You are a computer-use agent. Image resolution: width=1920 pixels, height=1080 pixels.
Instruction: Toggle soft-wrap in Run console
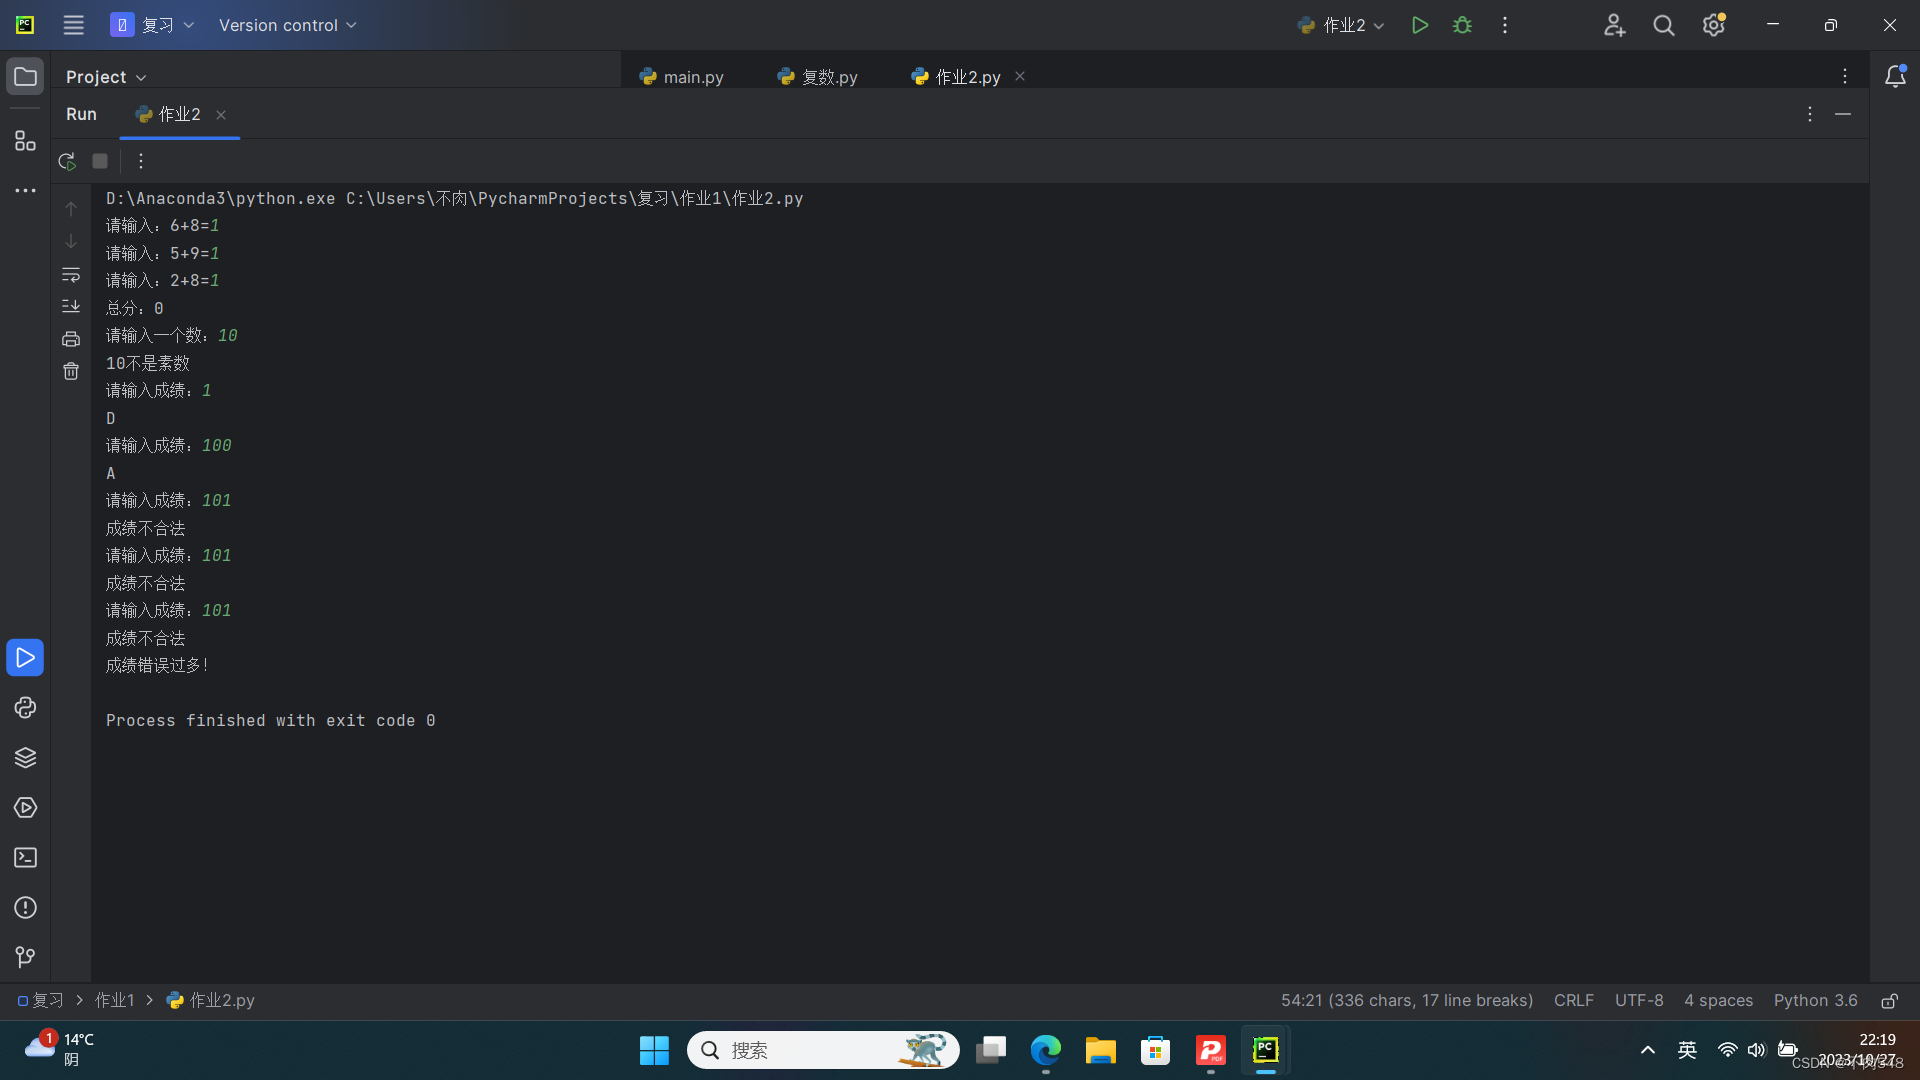(71, 274)
